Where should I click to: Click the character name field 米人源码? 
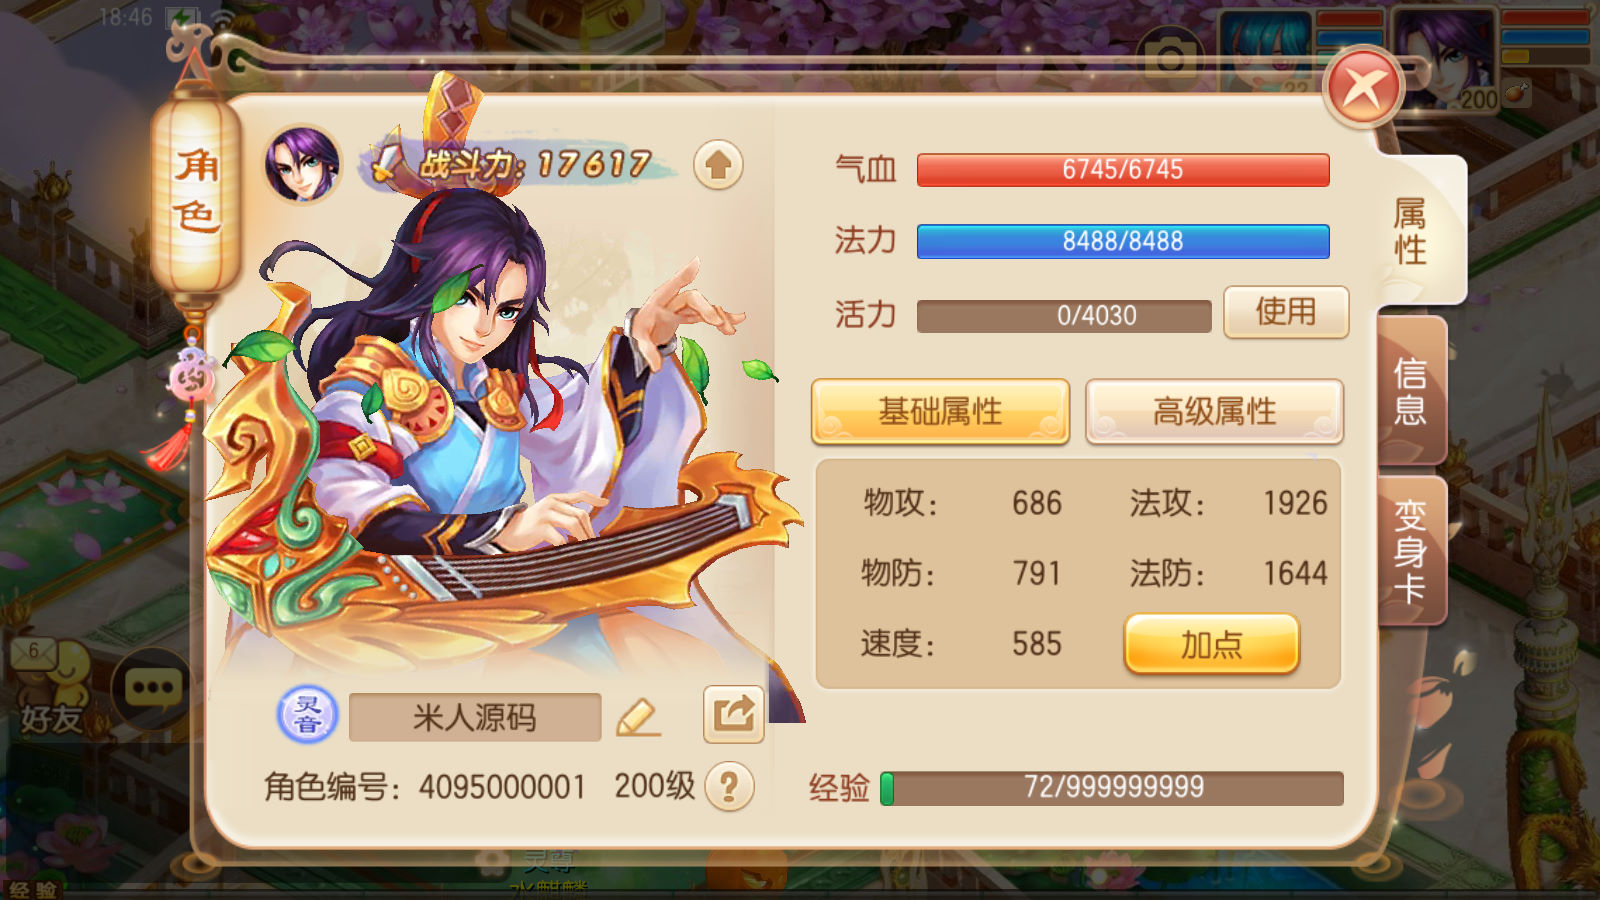[475, 717]
